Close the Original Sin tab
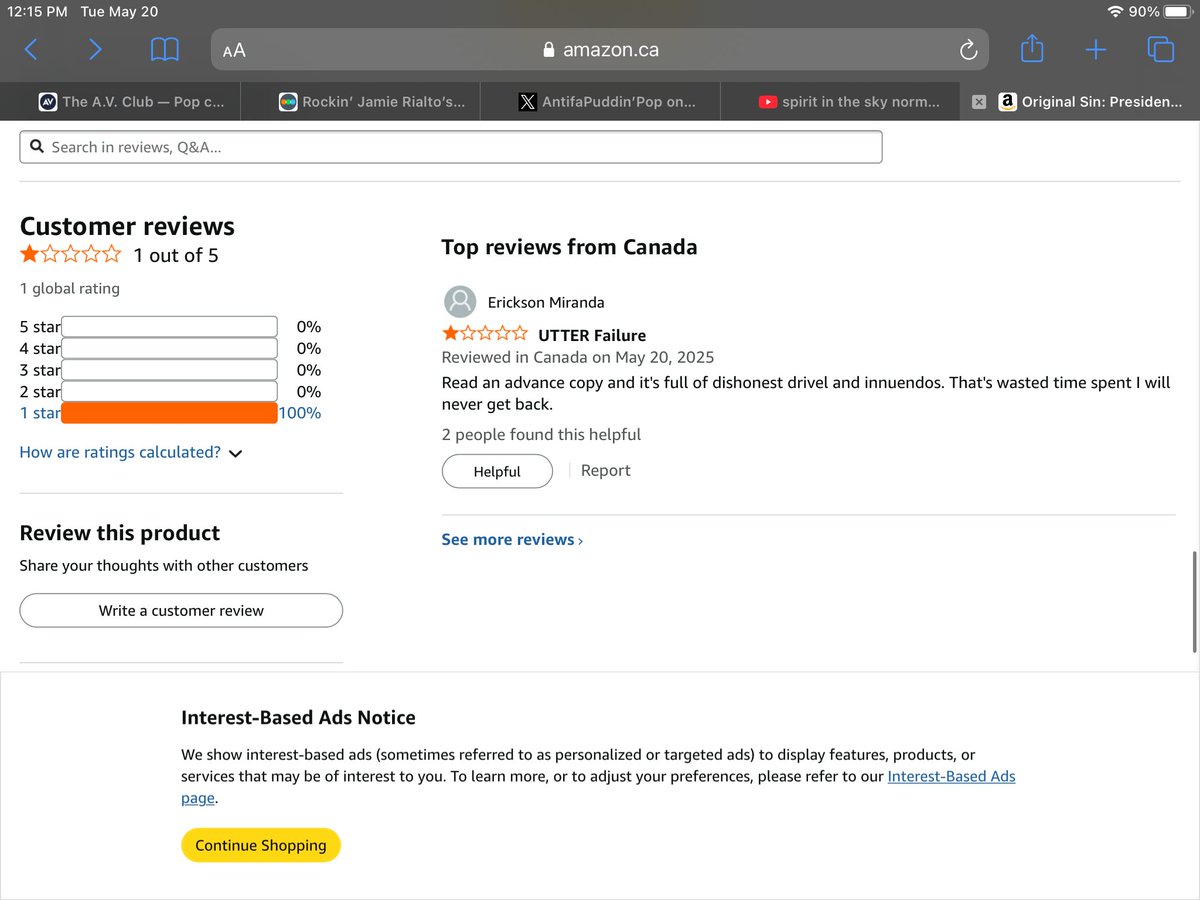 click(979, 101)
